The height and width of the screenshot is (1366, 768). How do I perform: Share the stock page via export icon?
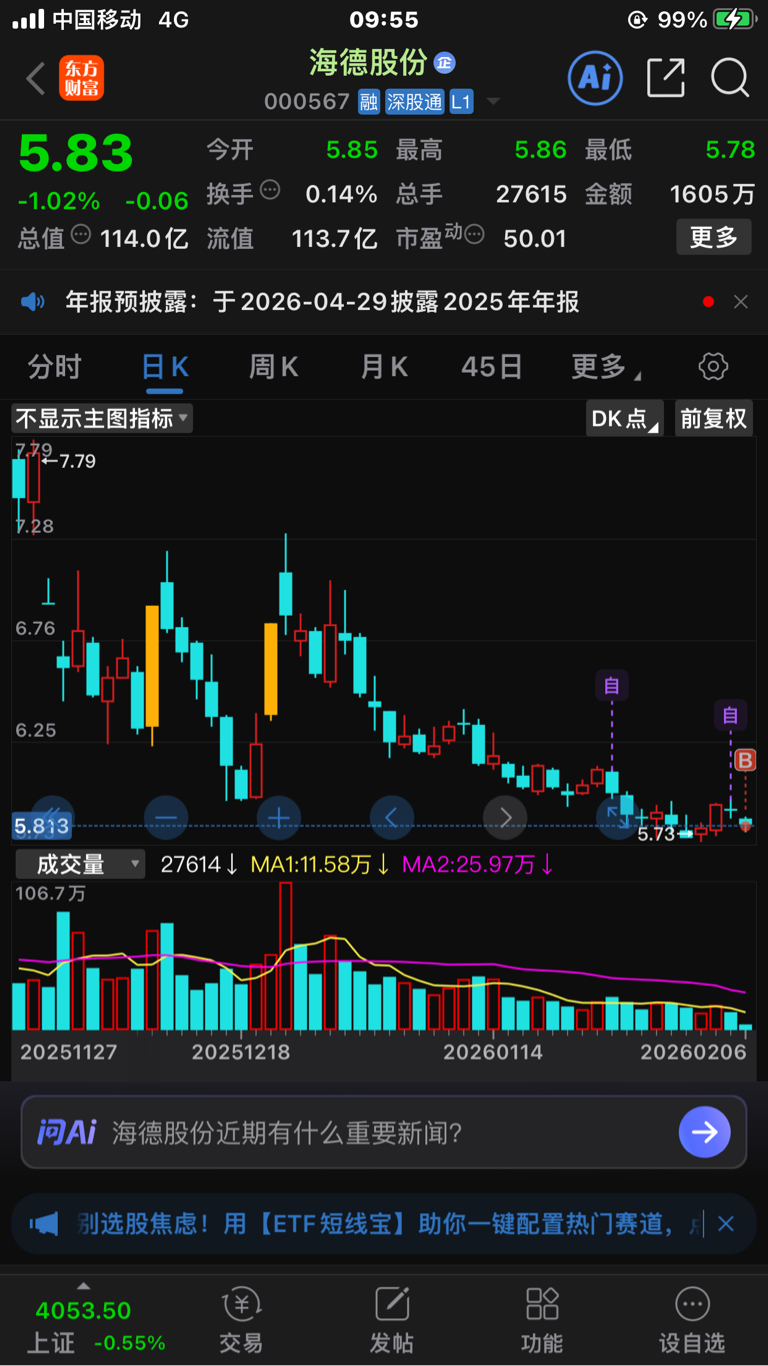tap(666, 78)
